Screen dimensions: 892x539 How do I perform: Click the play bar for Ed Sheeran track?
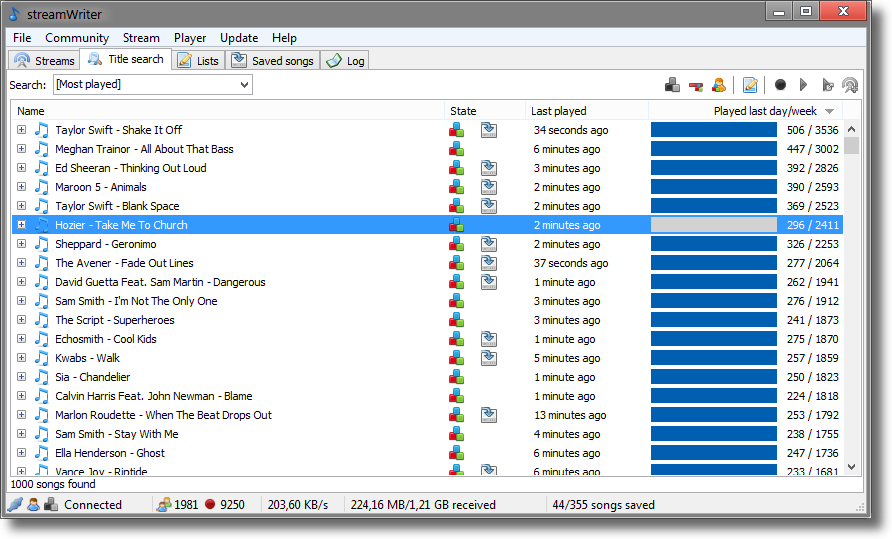pos(713,168)
